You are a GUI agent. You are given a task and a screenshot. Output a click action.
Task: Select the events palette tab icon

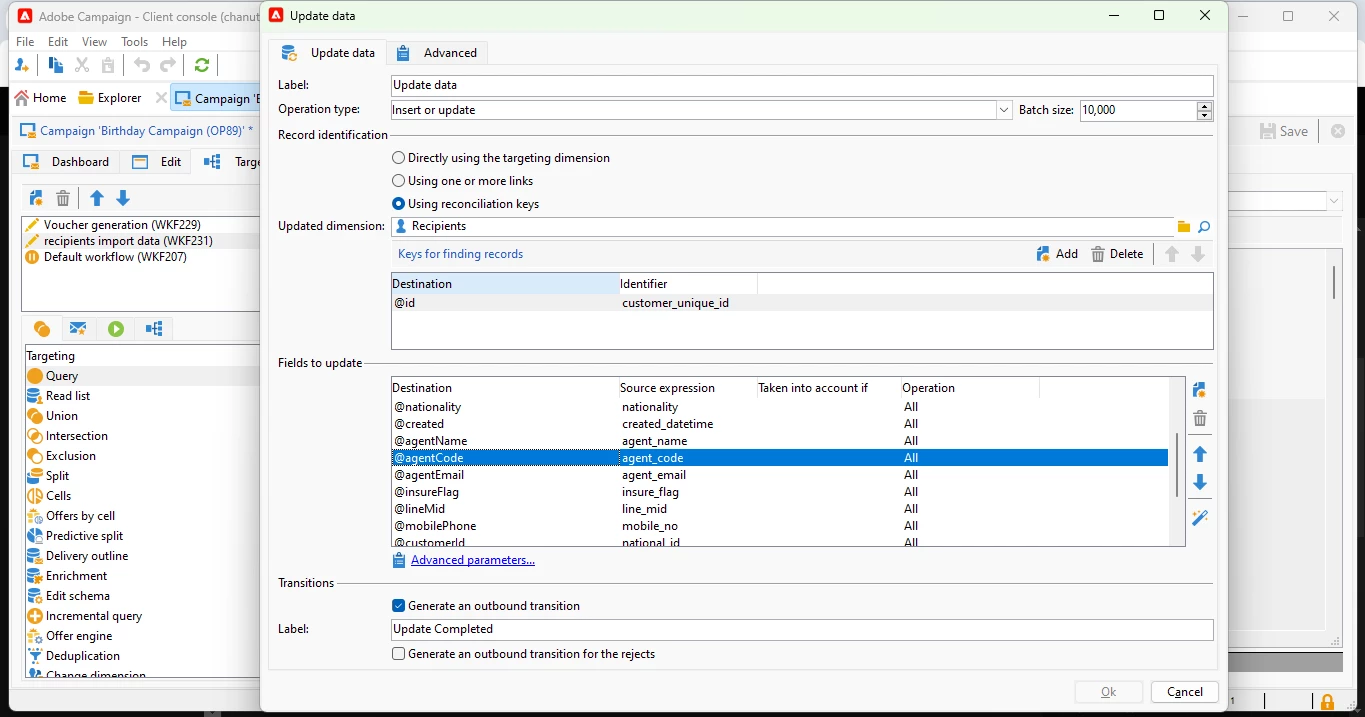153,328
